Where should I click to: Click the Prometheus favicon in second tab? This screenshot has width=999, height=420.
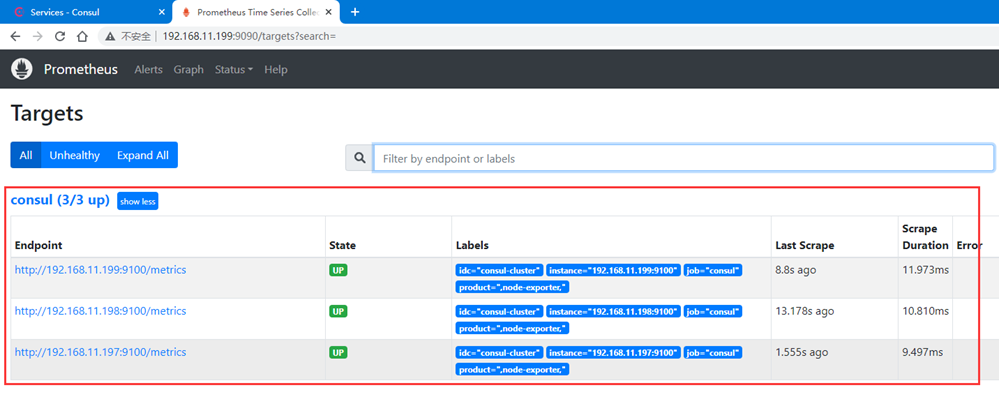click(x=186, y=12)
